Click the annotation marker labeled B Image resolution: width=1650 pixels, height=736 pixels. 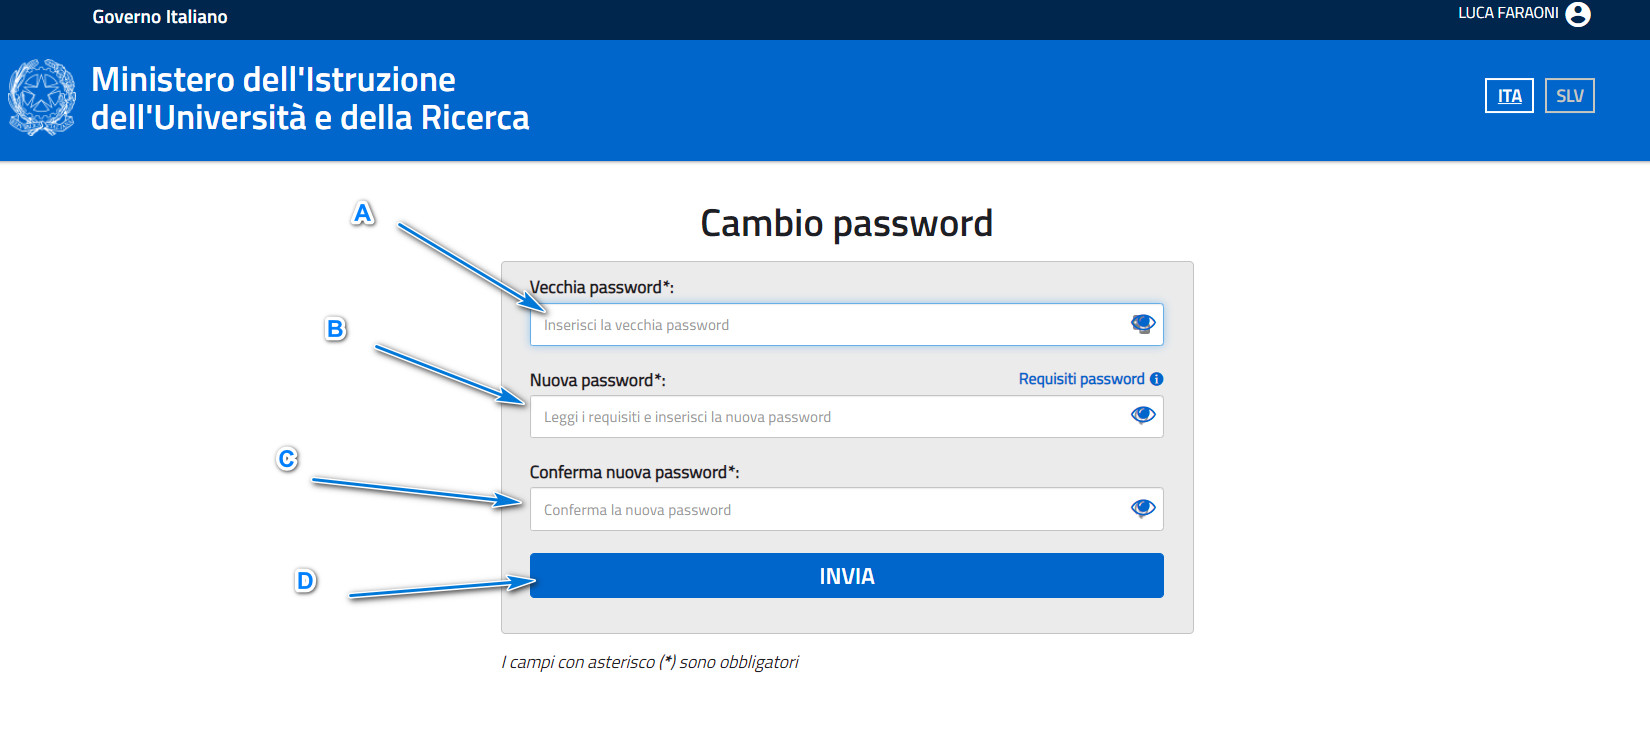335,329
